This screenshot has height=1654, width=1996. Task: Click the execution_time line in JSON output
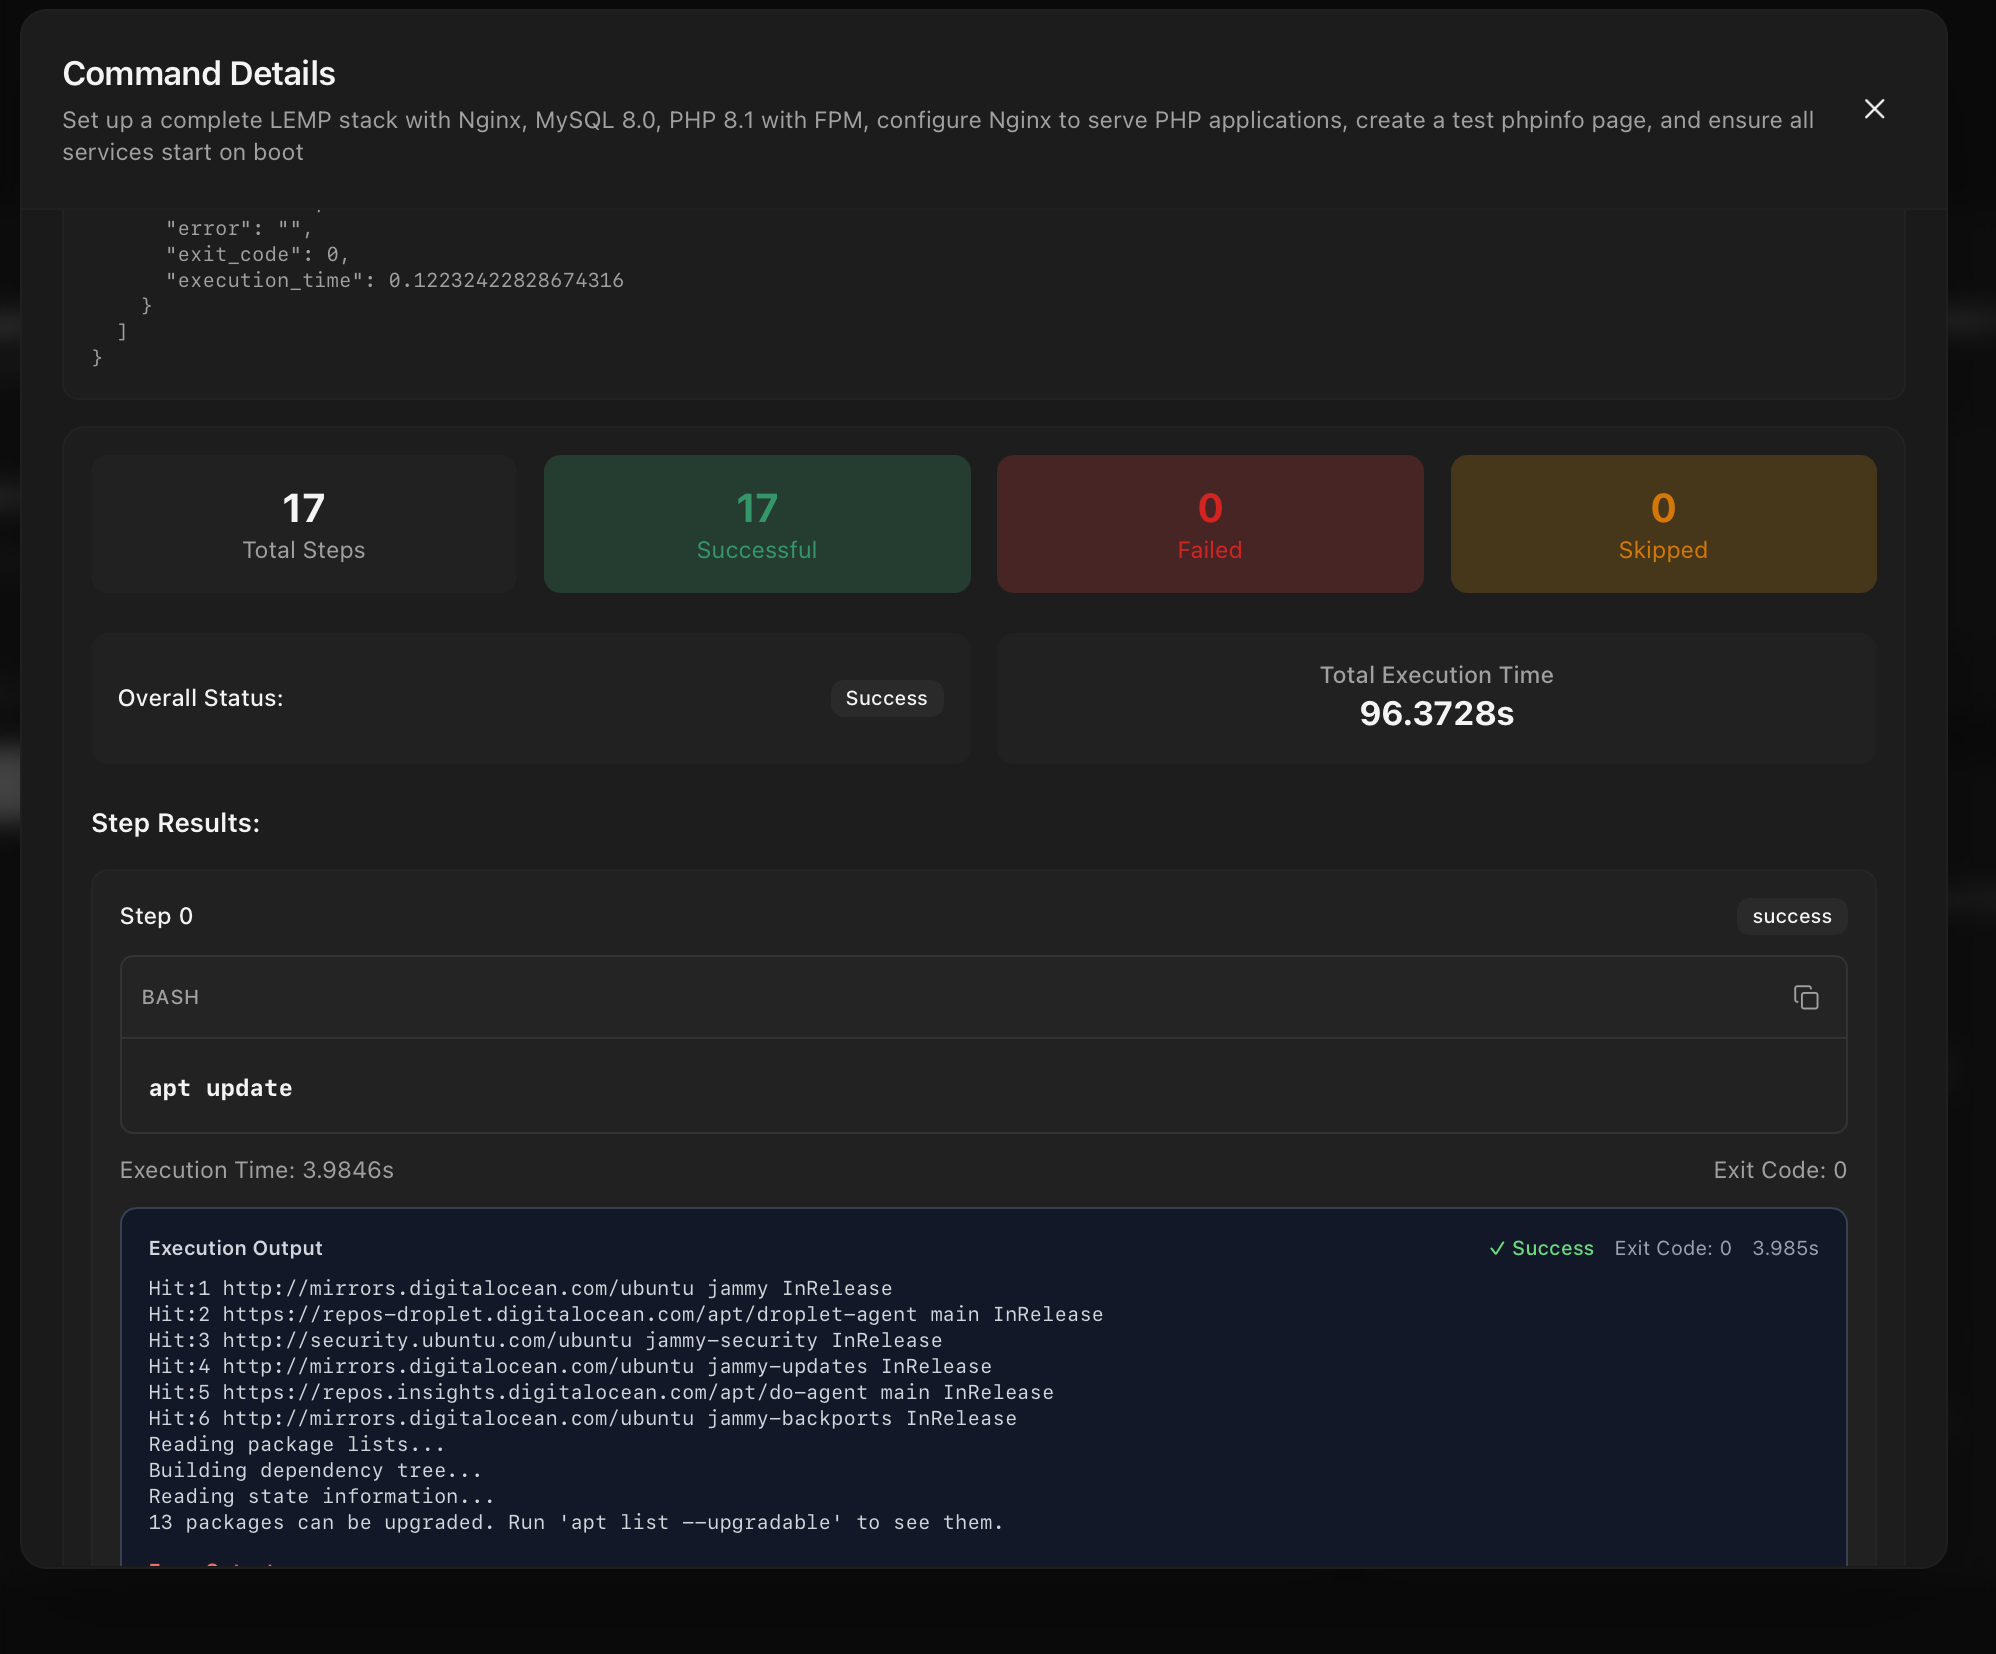tap(394, 280)
